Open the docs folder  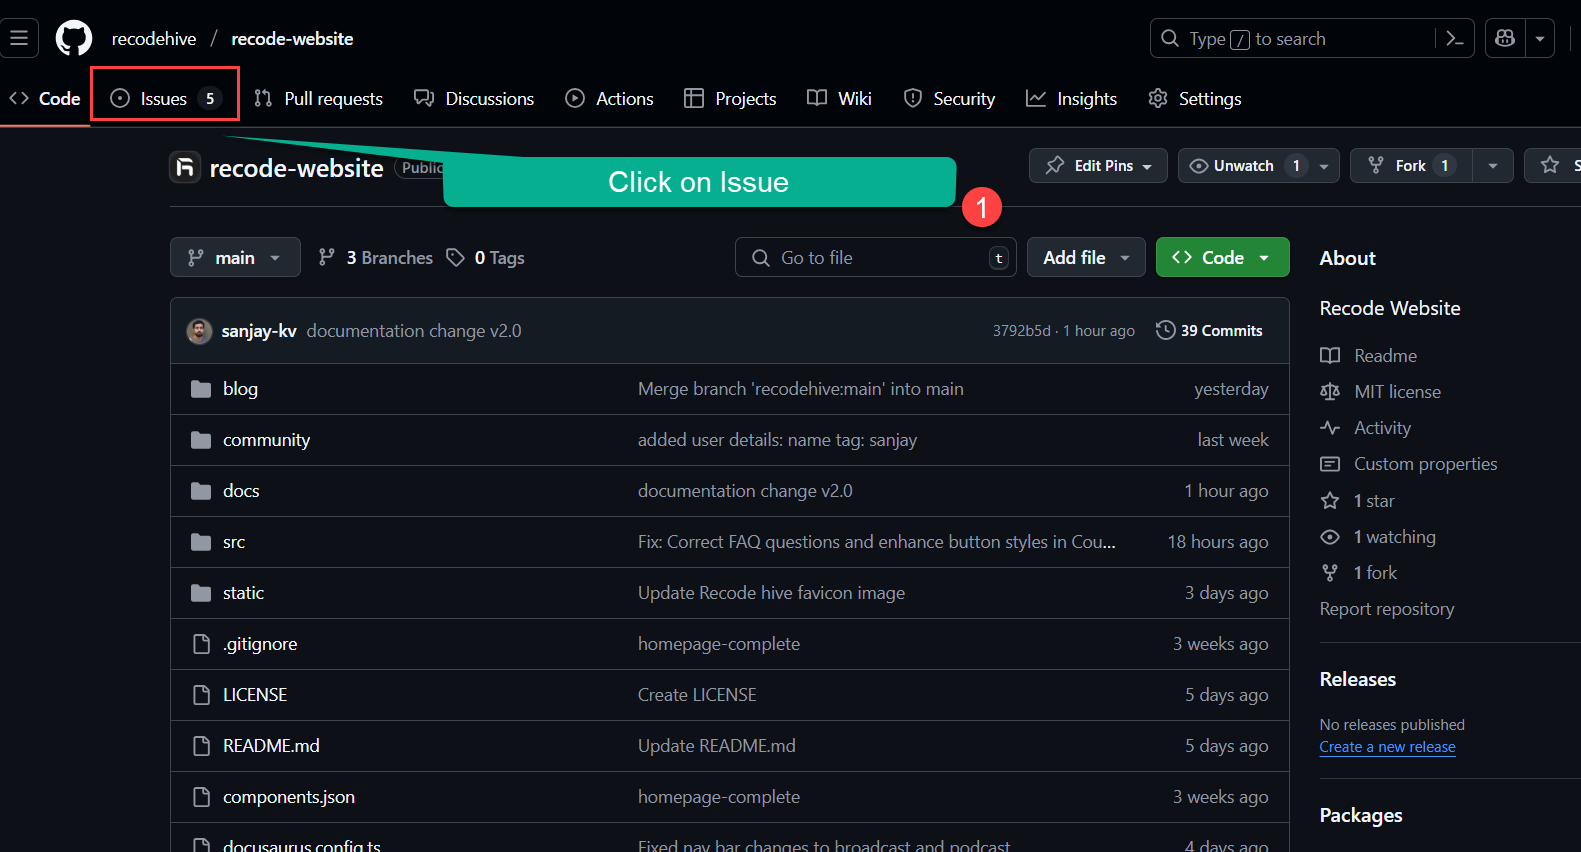[241, 491]
